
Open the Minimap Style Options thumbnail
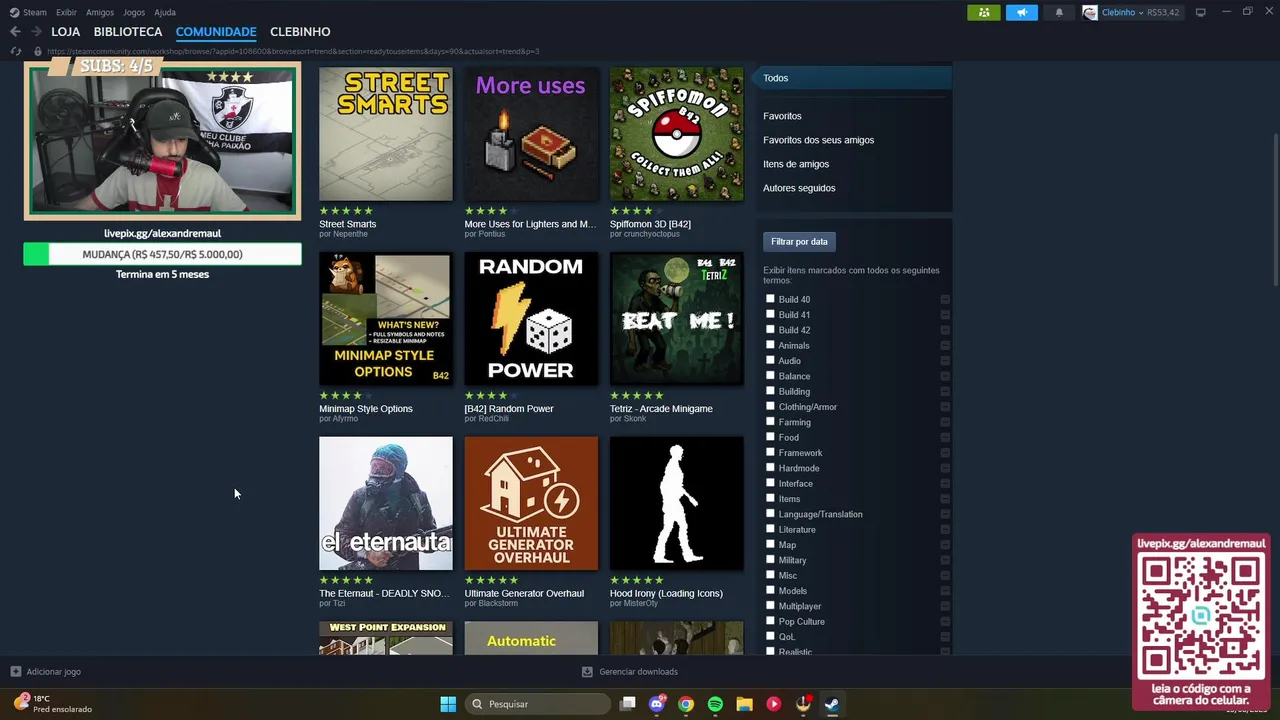tap(386, 318)
